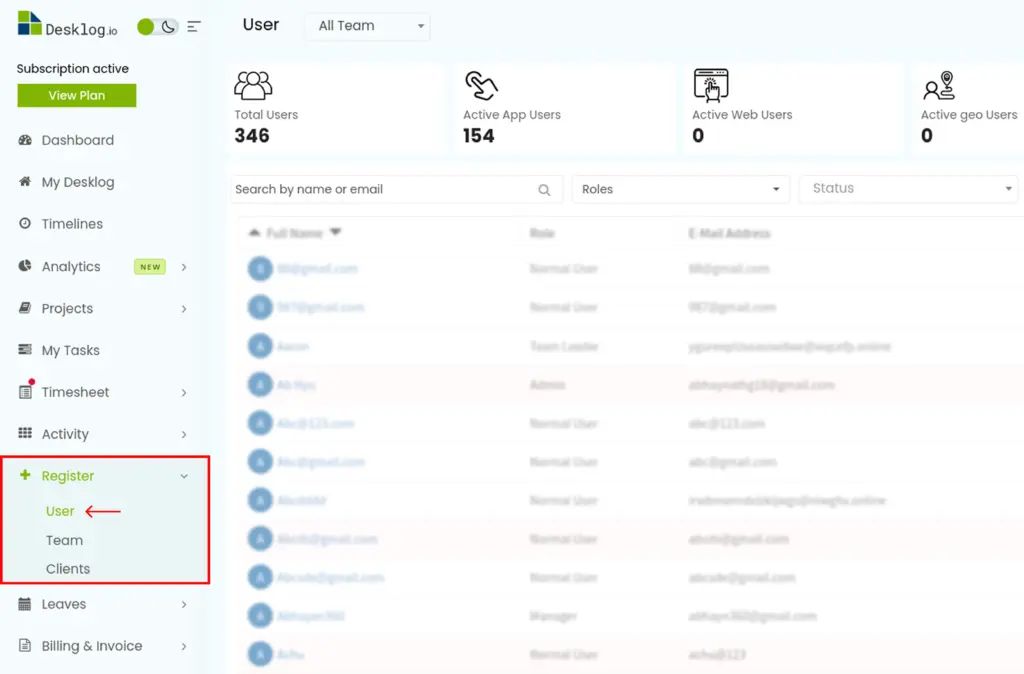Image resolution: width=1024 pixels, height=674 pixels.
Task: Click the Search by name or email field
Action: [380, 189]
